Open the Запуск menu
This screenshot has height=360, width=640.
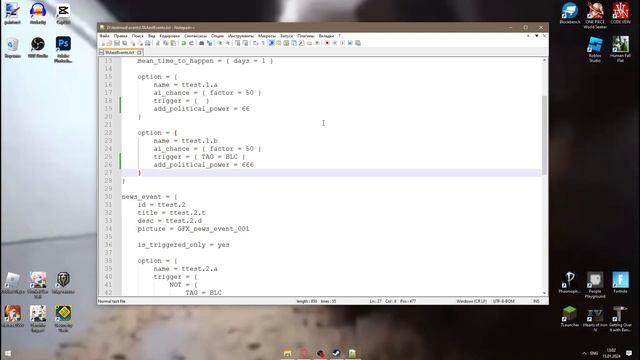(287, 36)
